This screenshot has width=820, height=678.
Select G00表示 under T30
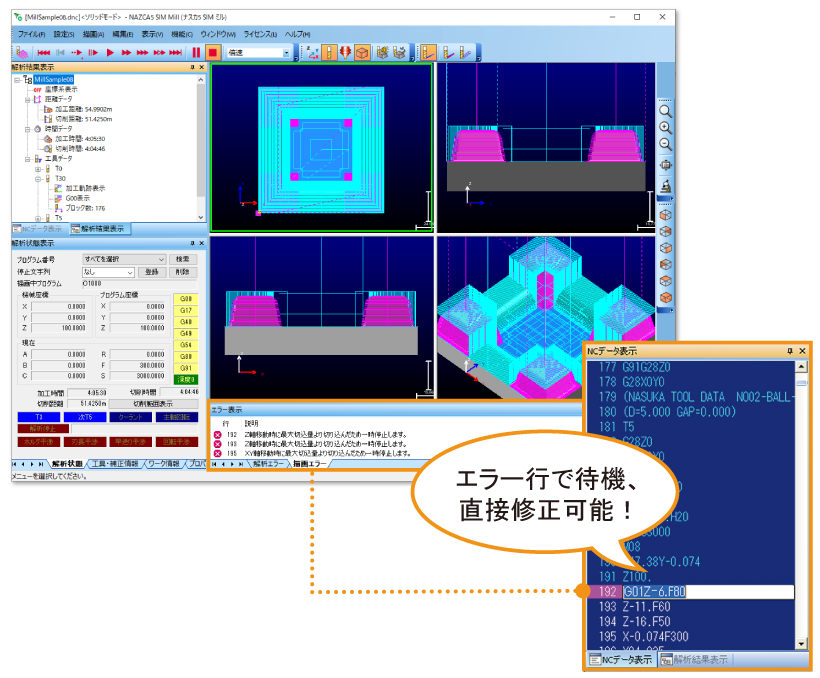(x=73, y=198)
